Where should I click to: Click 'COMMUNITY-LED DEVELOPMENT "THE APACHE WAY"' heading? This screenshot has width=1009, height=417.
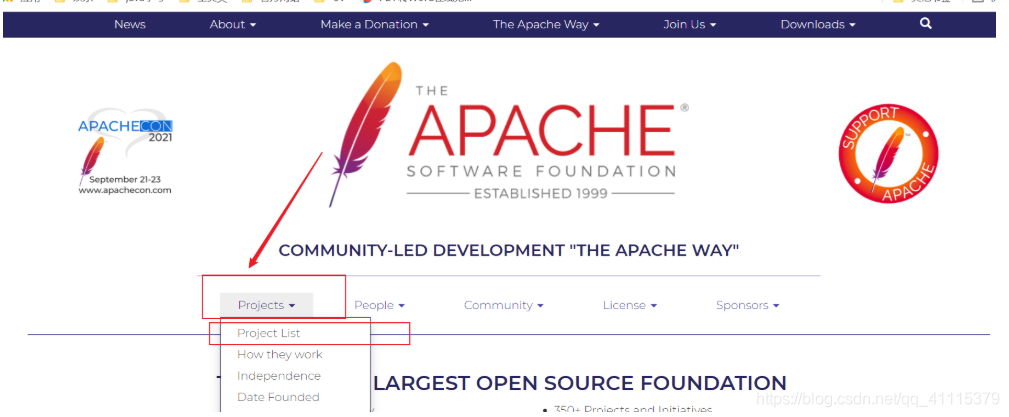pyautogui.click(x=509, y=250)
